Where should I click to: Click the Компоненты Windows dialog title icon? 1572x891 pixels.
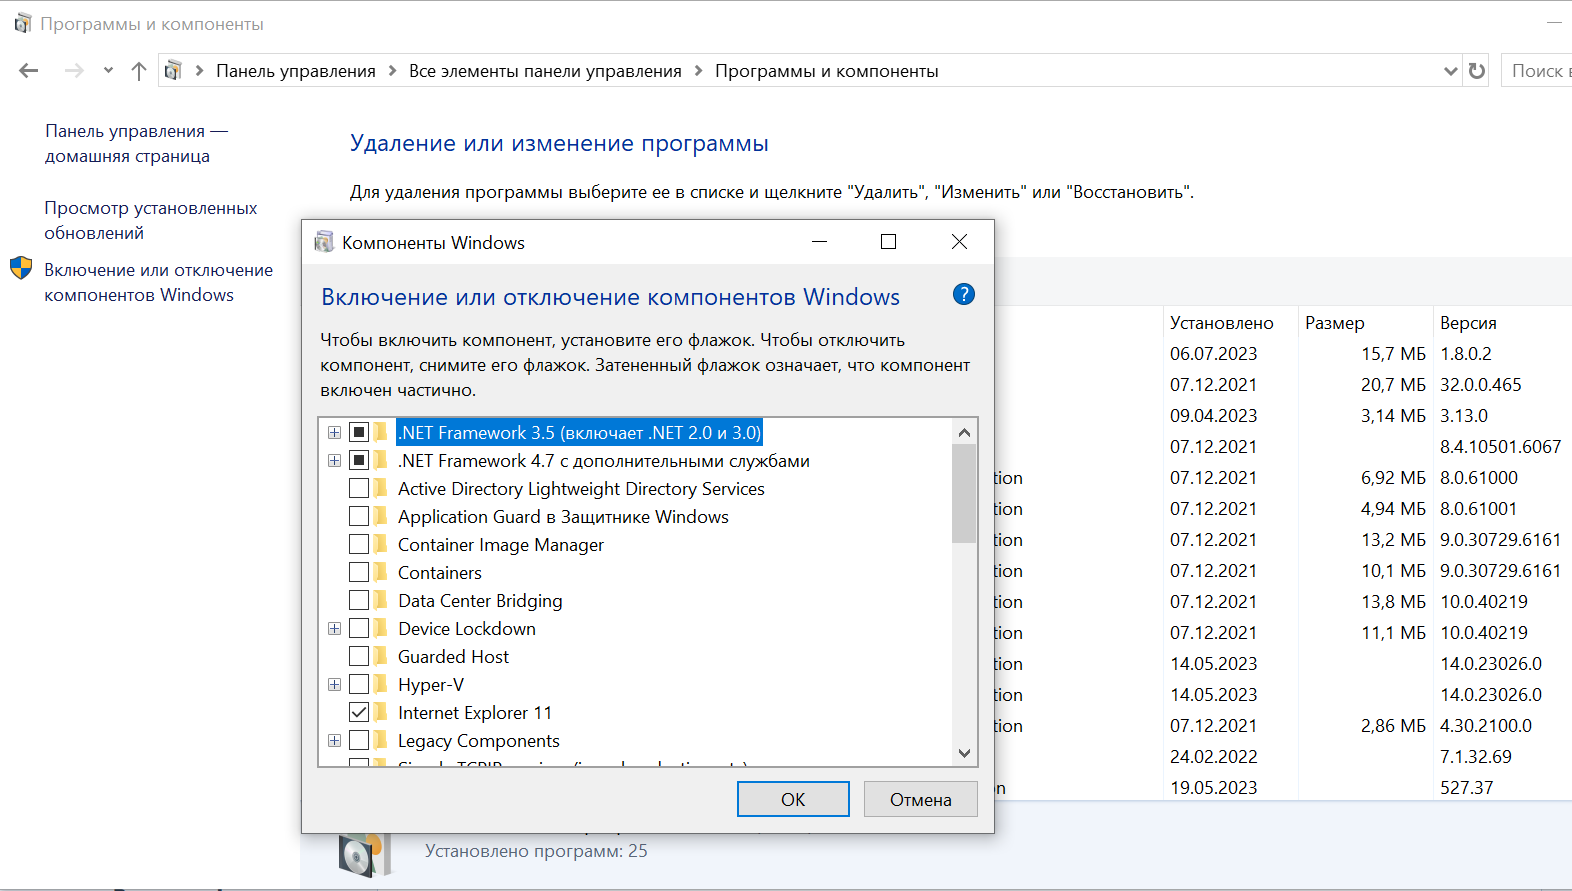[x=324, y=242]
